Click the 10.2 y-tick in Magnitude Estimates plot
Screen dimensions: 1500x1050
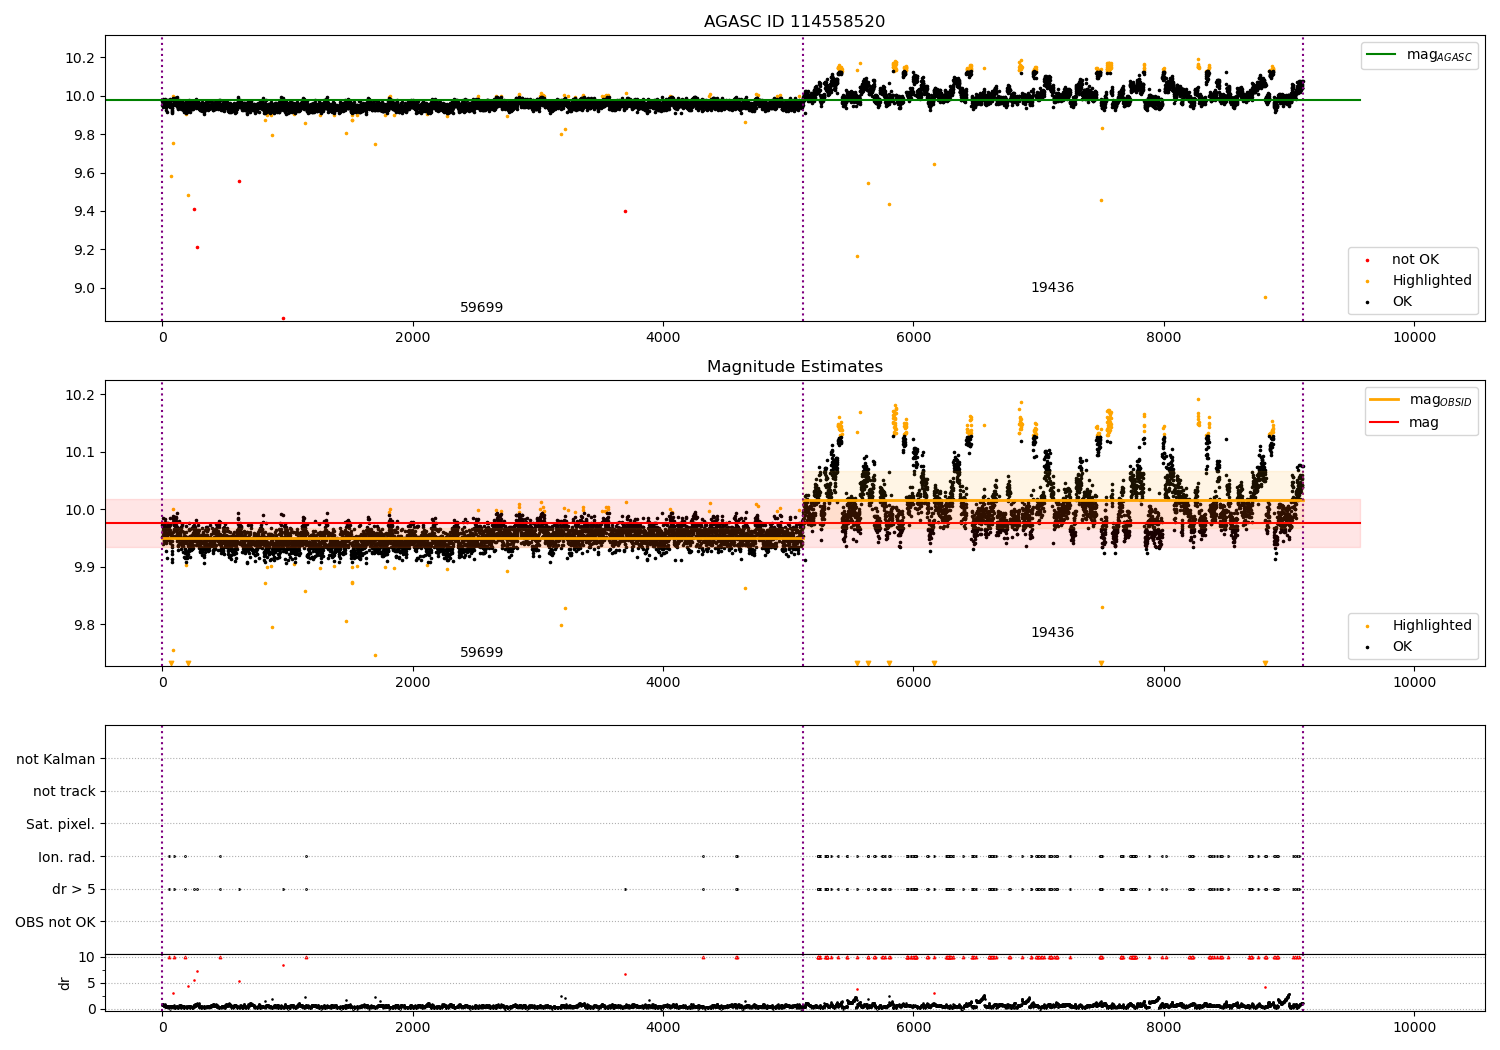point(81,395)
